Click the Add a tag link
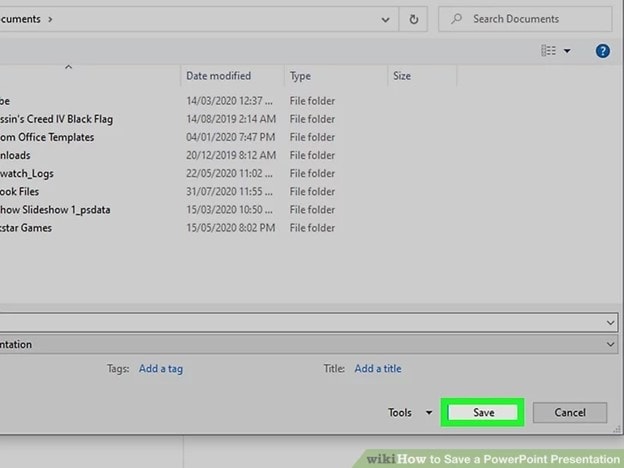The image size is (624, 468). click(161, 369)
